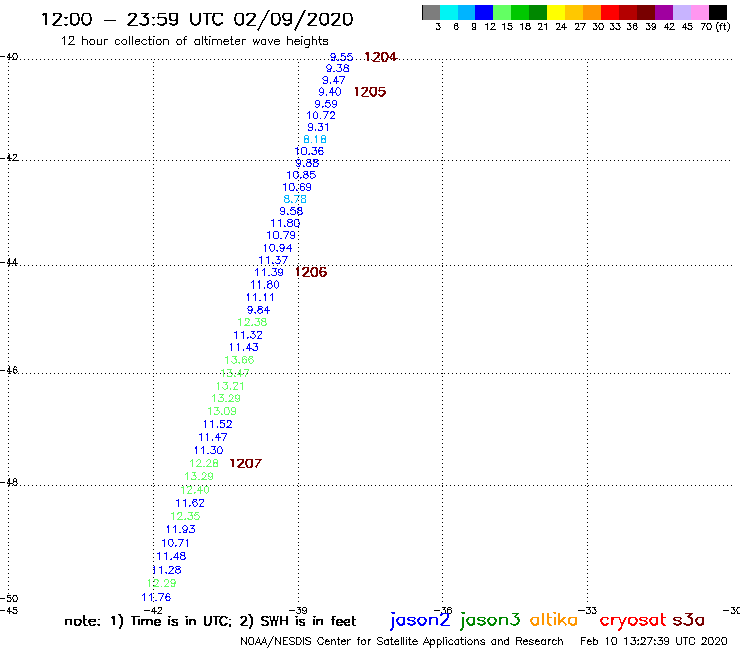Image resolution: width=740 pixels, height=650 pixels.
Task: Click the jason2 satellite legend label
Action: (420, 620)
